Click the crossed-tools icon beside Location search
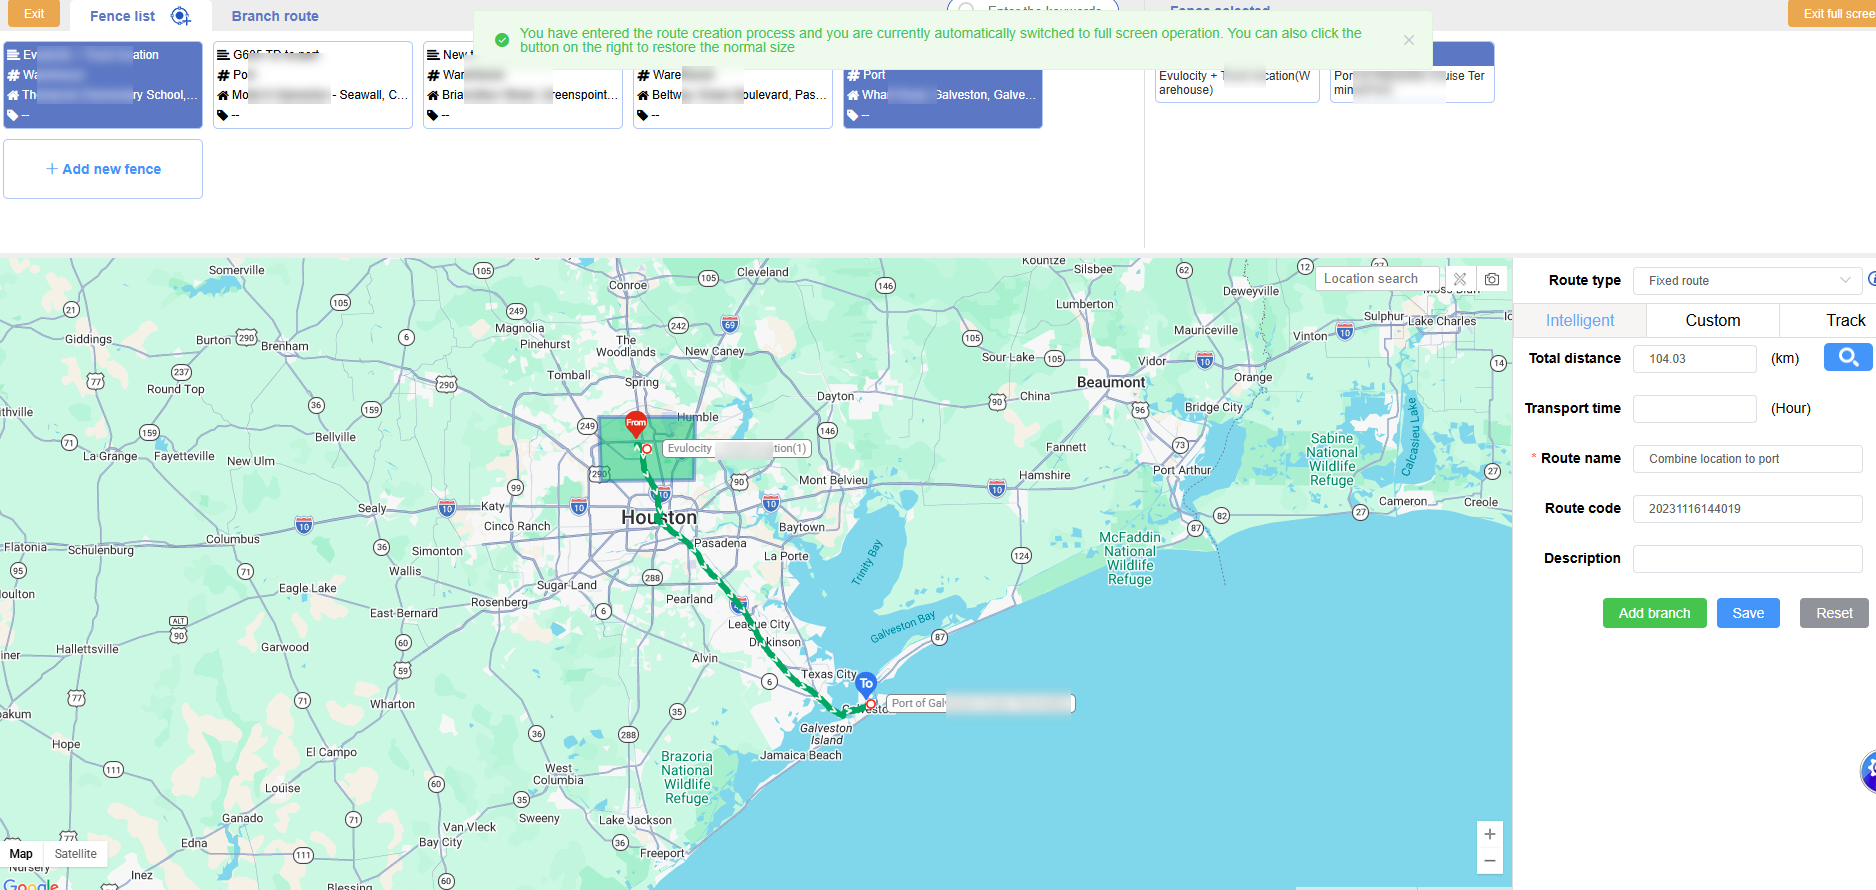Screen dimensions: 1876x890 pos(1460,279)
